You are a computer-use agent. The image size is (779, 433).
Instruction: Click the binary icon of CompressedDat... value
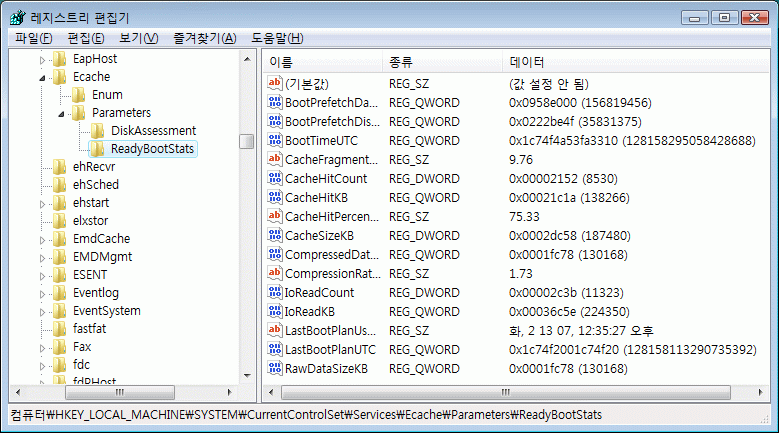pyautogui.click(x=275, y=254)
